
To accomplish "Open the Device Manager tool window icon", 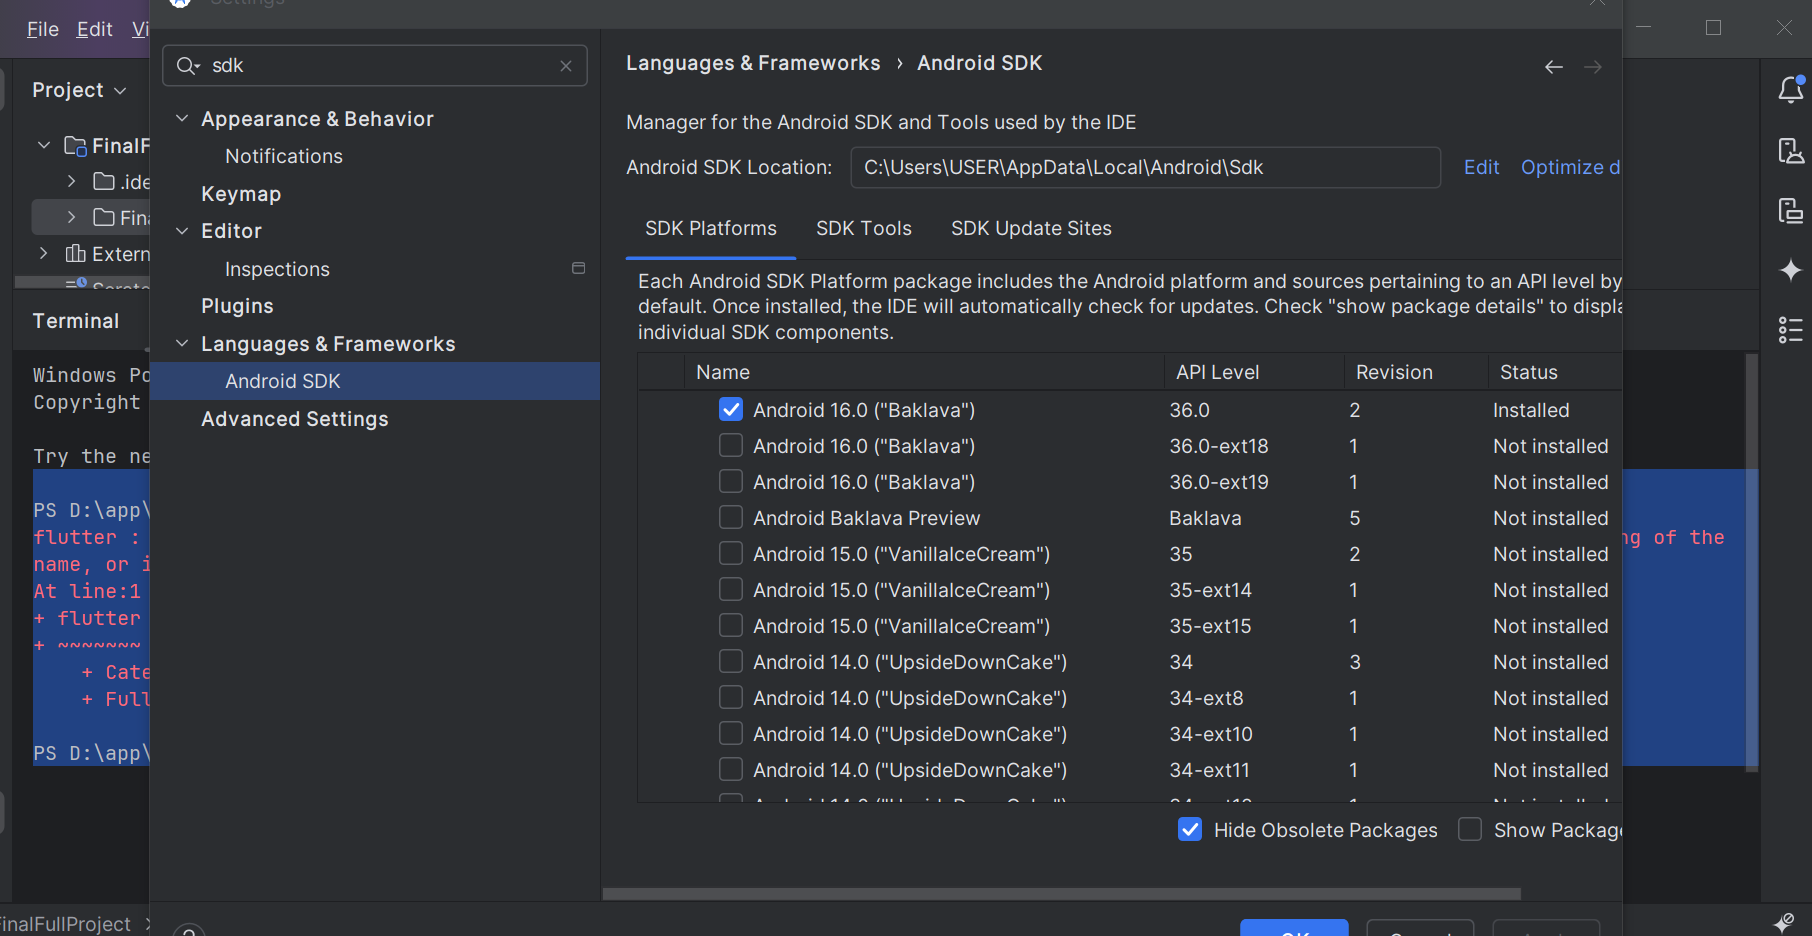I will coord(1790,151).
